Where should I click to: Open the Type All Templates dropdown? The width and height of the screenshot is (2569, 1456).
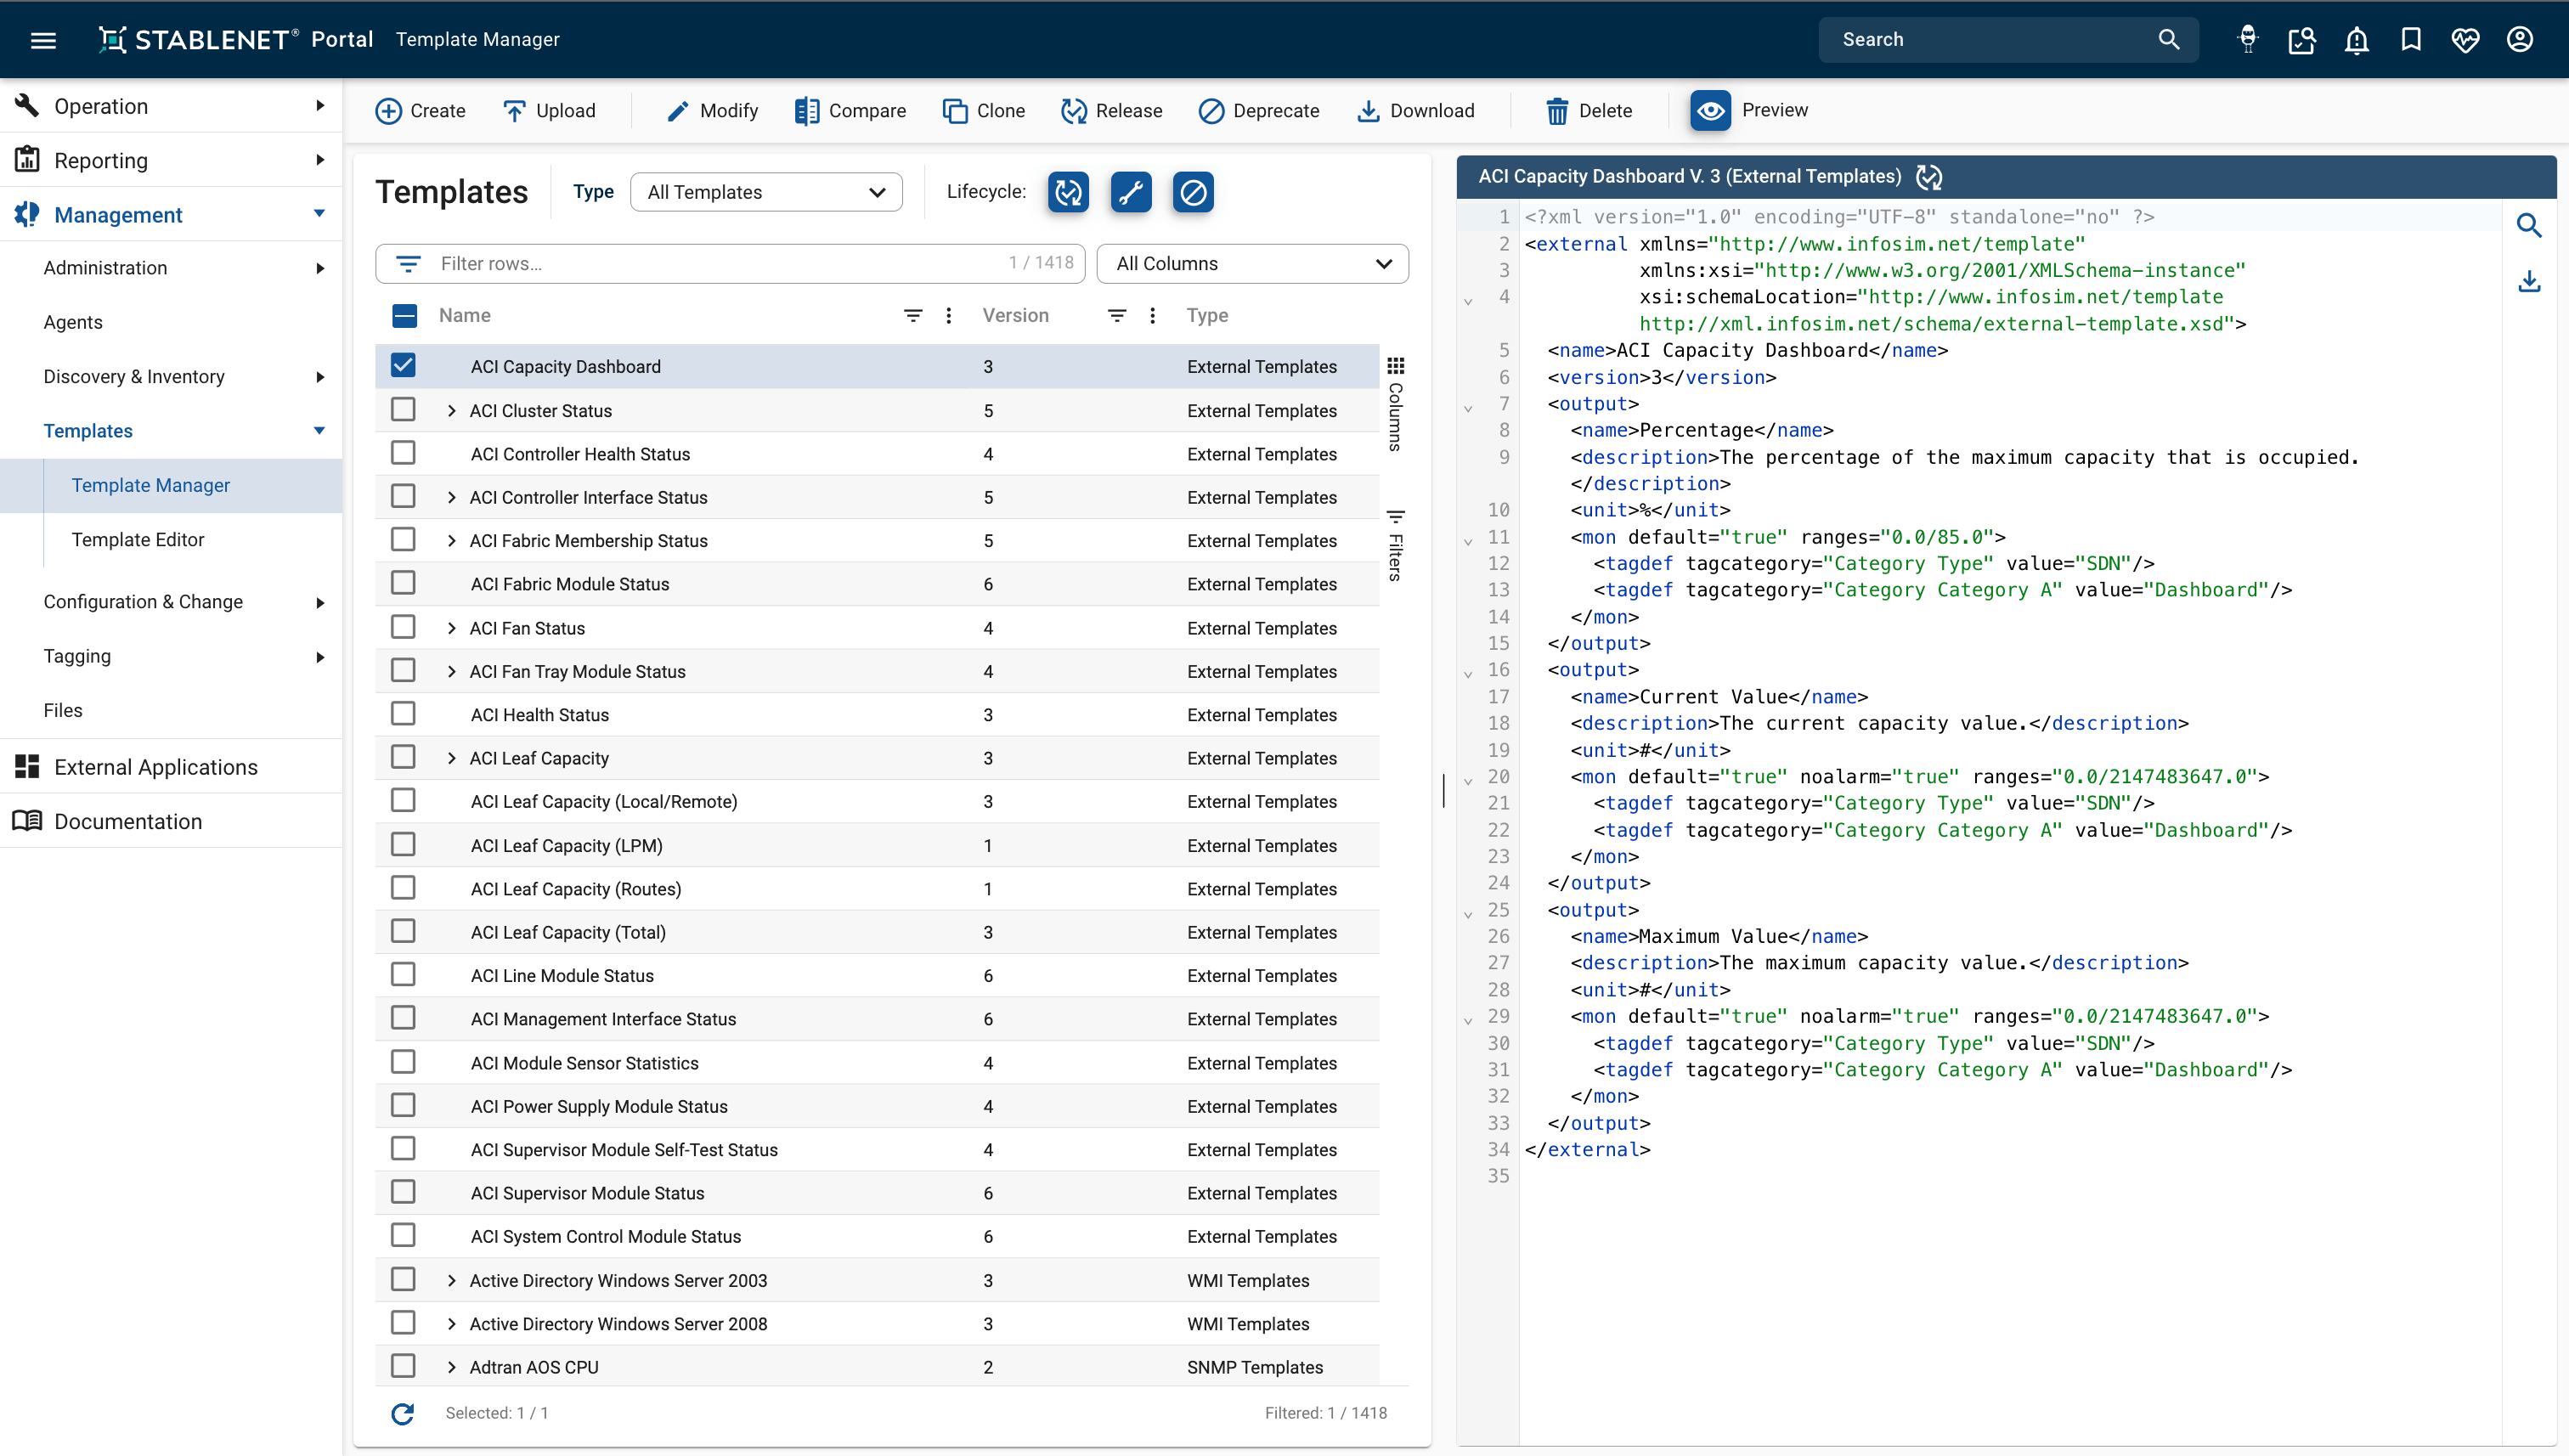pyautogui.click(x=766, y=192)
